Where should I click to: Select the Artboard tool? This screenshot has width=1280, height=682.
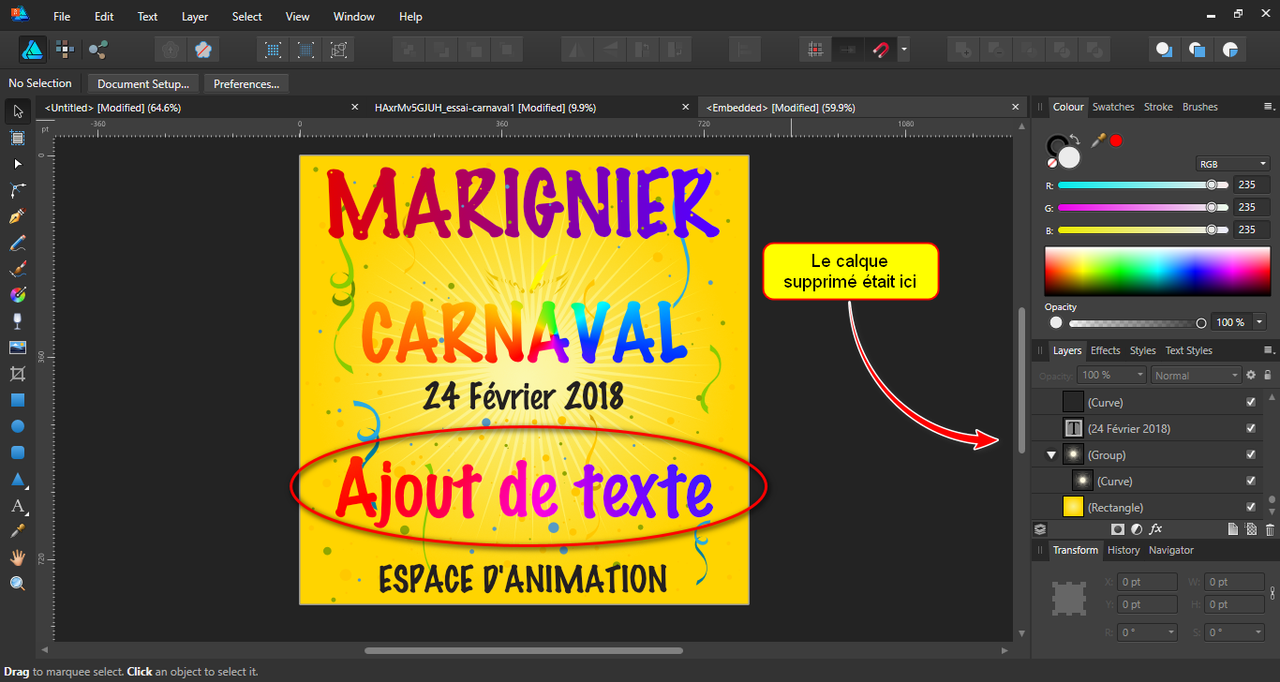[17, 137]
